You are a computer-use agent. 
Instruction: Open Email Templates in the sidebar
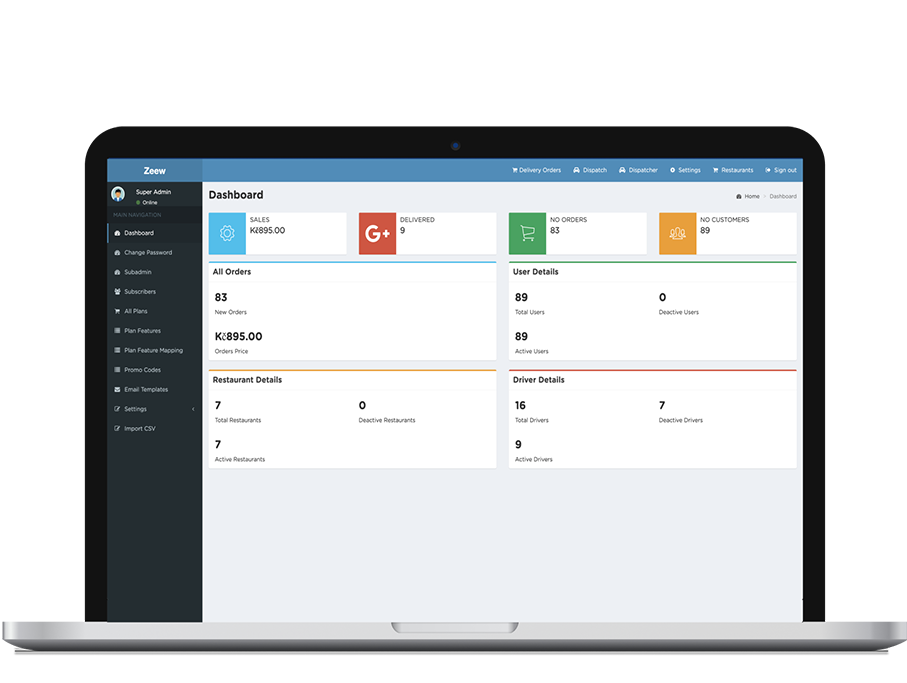point(145,389)
